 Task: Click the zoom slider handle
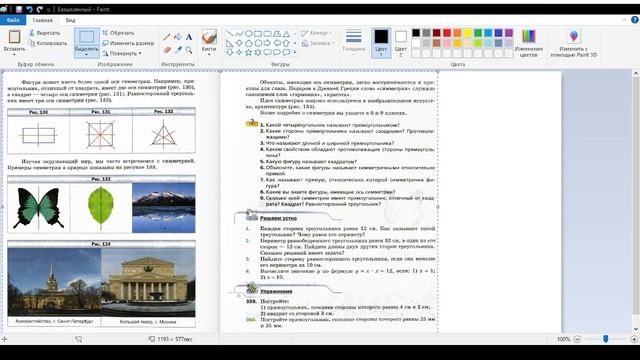coord(606,339)
